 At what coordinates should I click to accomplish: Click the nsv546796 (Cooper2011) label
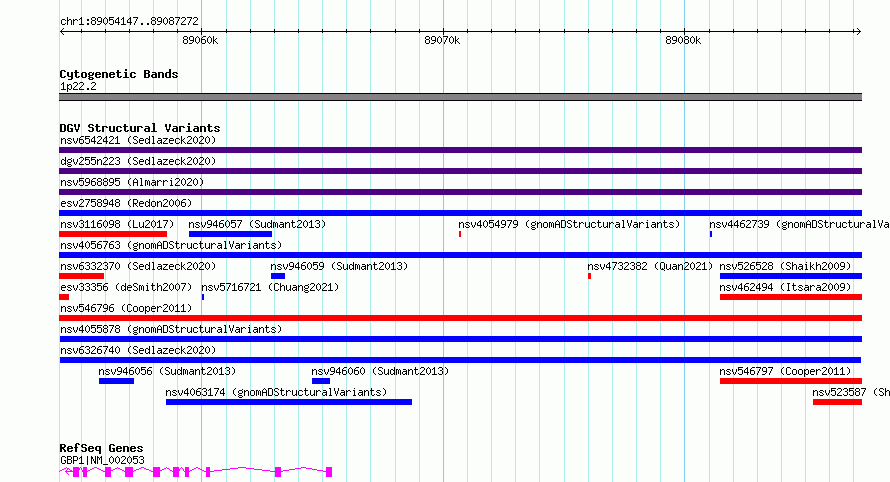126,308
